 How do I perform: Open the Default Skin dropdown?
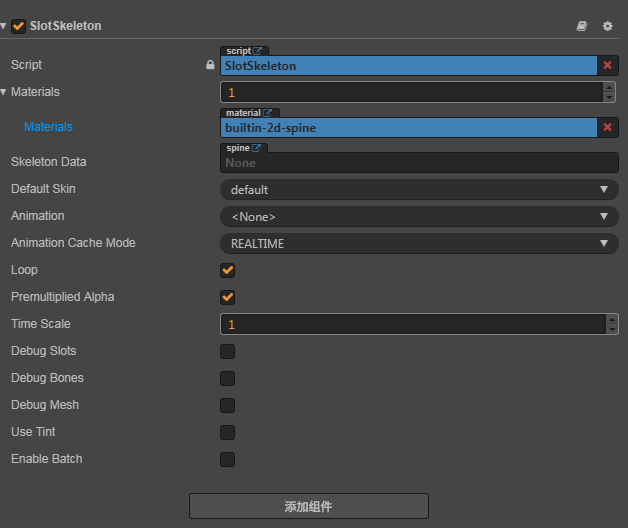tap(418, 189)
